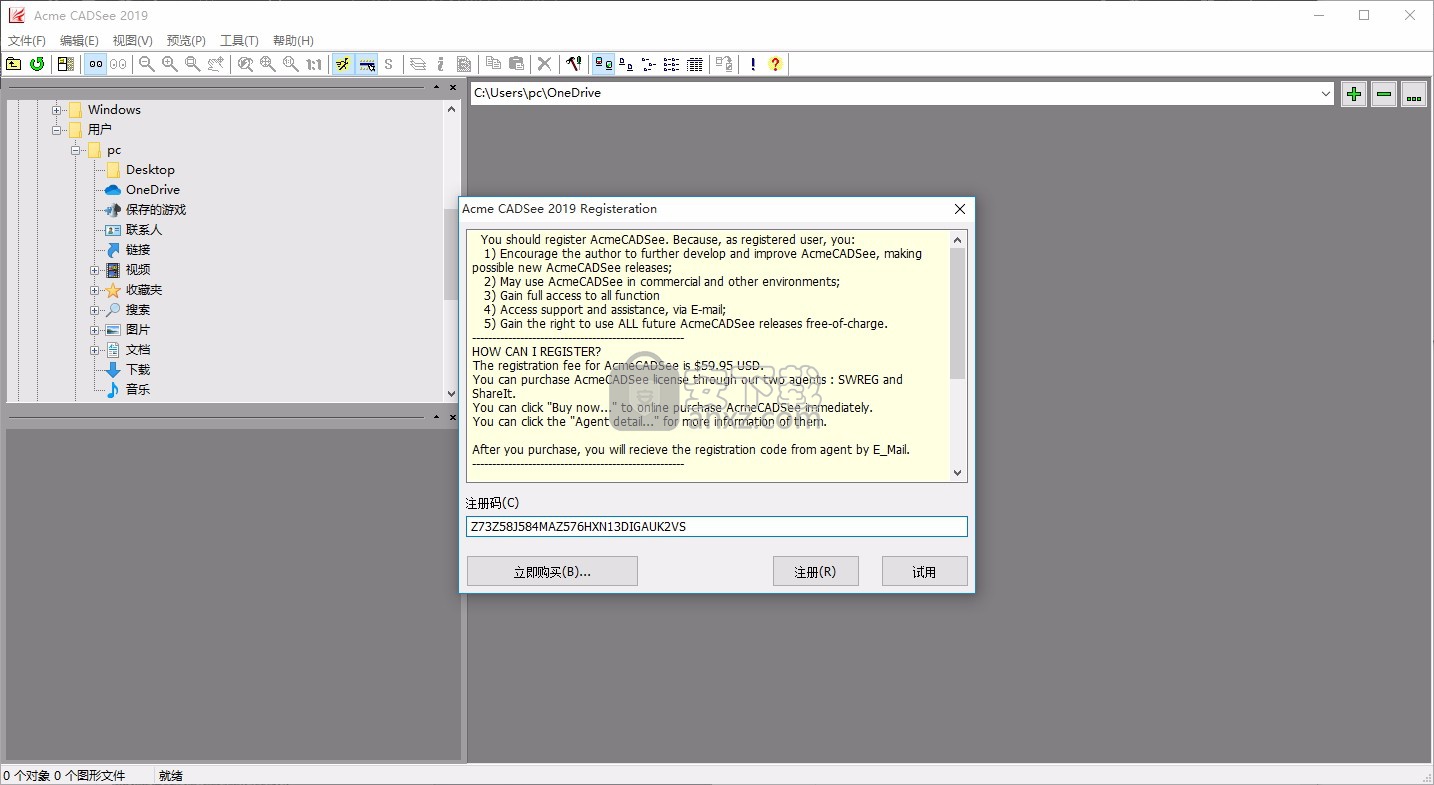Screen dimensions: 1434x785
Task: Click the 1:1 actual size icon
Action: [x=314, y=64]
